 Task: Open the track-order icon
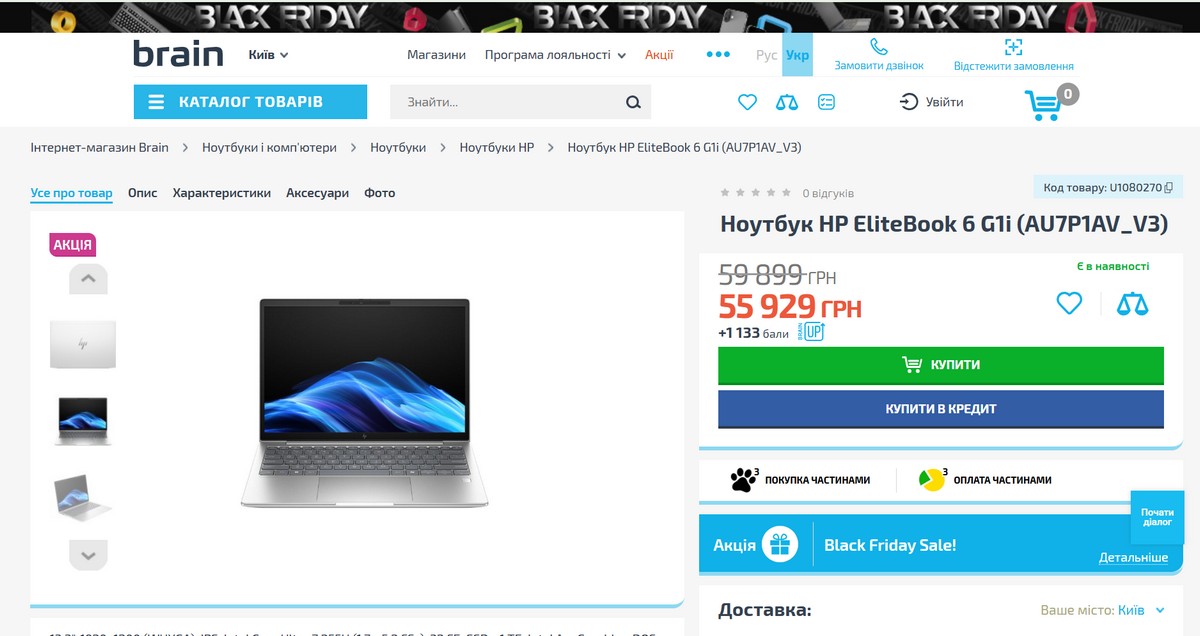pyautogui.click(x=1013, y=47)
